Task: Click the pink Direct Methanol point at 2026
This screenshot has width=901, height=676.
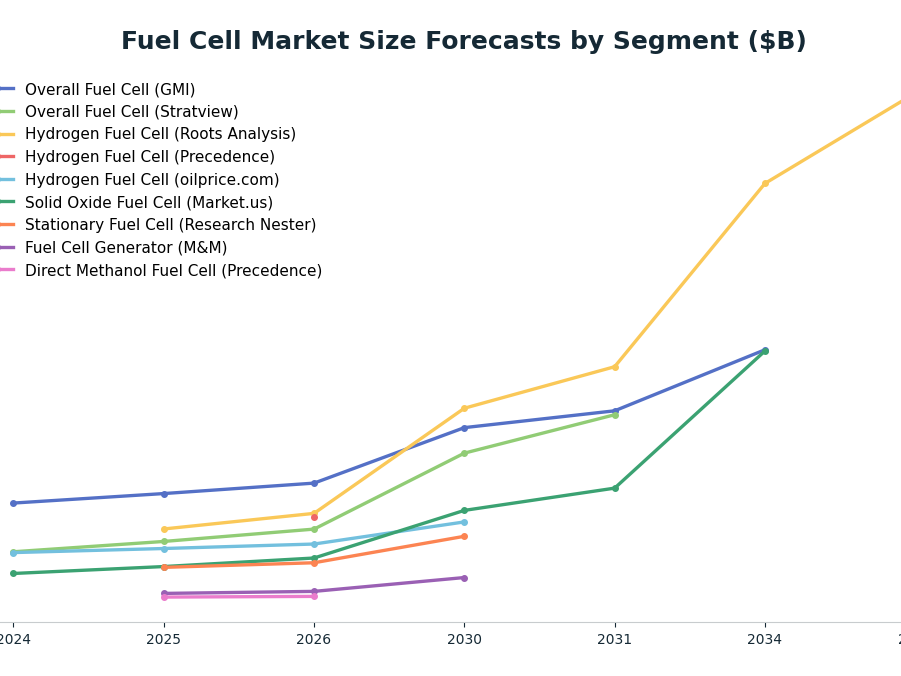Action: (314, 596)
